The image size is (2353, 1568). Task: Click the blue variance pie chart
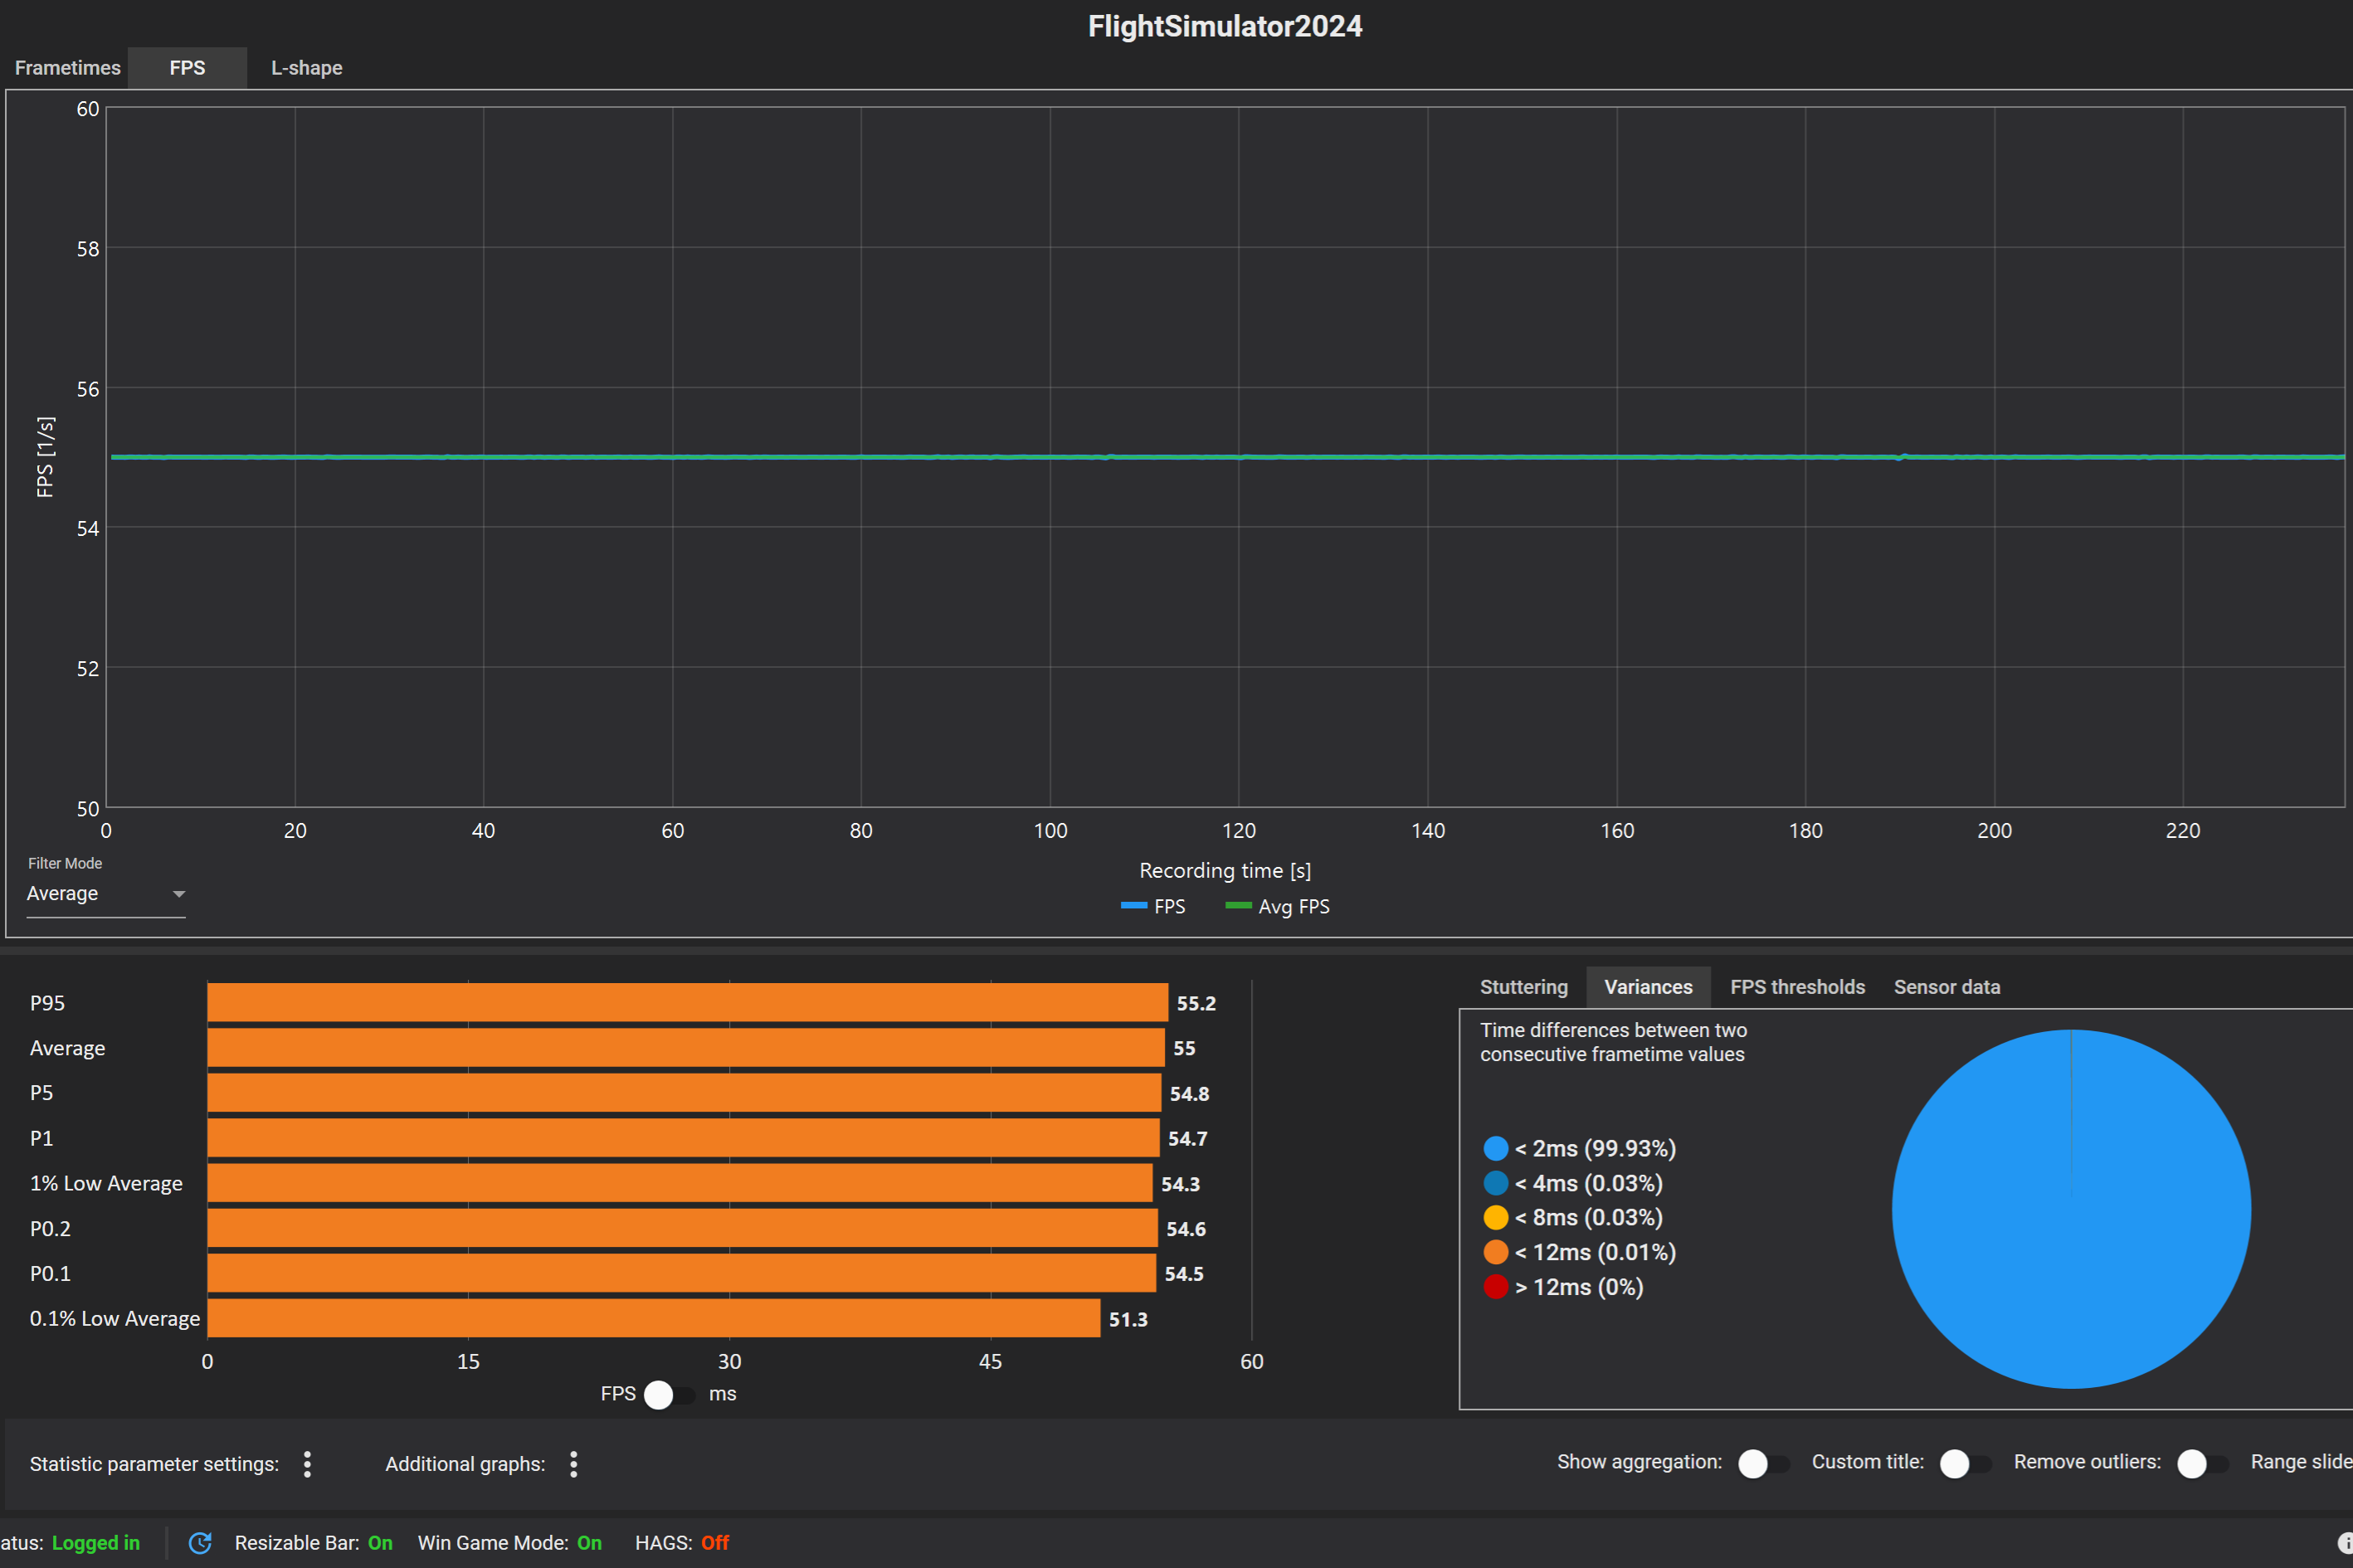click(2071, 1209)
